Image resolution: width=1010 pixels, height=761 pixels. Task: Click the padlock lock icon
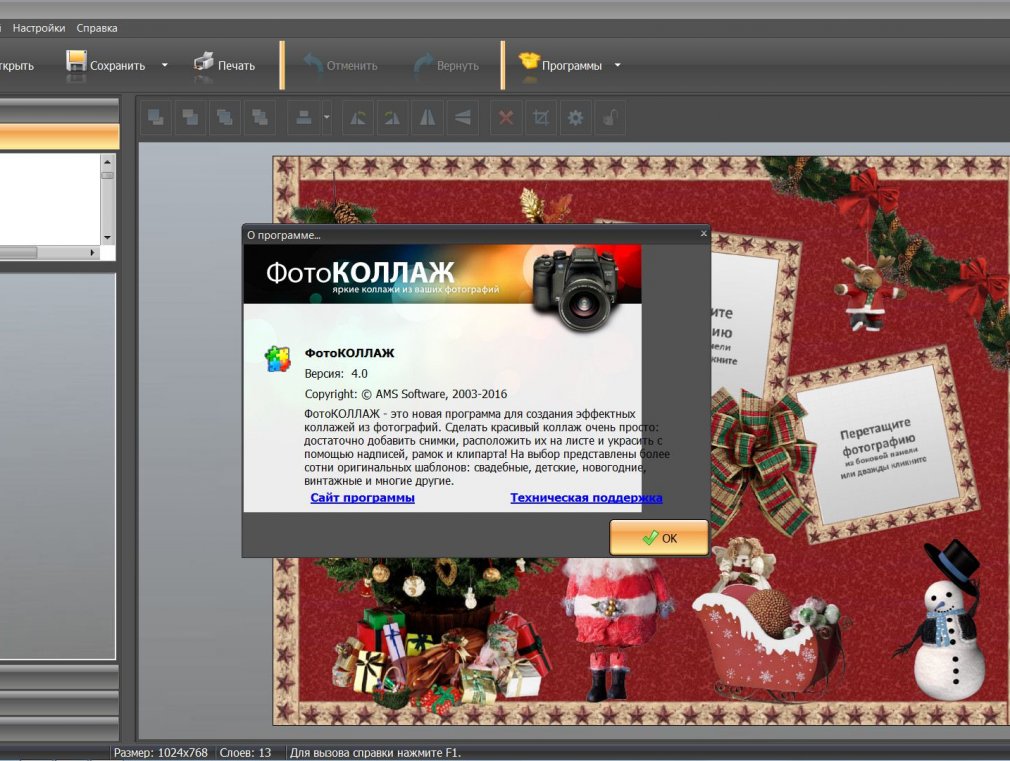[610, 118]
